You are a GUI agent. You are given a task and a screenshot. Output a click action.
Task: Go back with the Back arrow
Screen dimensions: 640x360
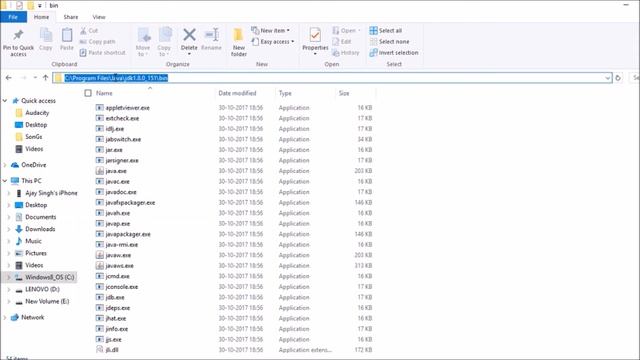pos(9,78)
